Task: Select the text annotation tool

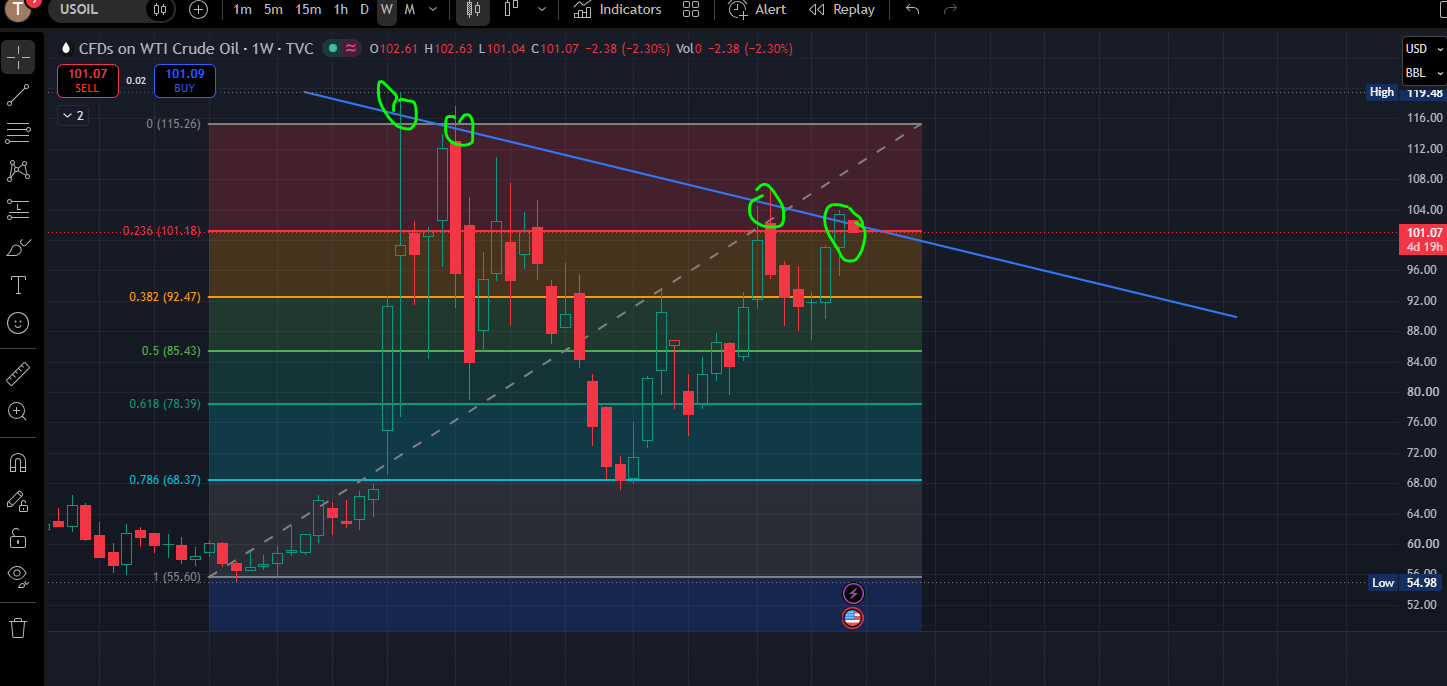Action: point(18,286)
